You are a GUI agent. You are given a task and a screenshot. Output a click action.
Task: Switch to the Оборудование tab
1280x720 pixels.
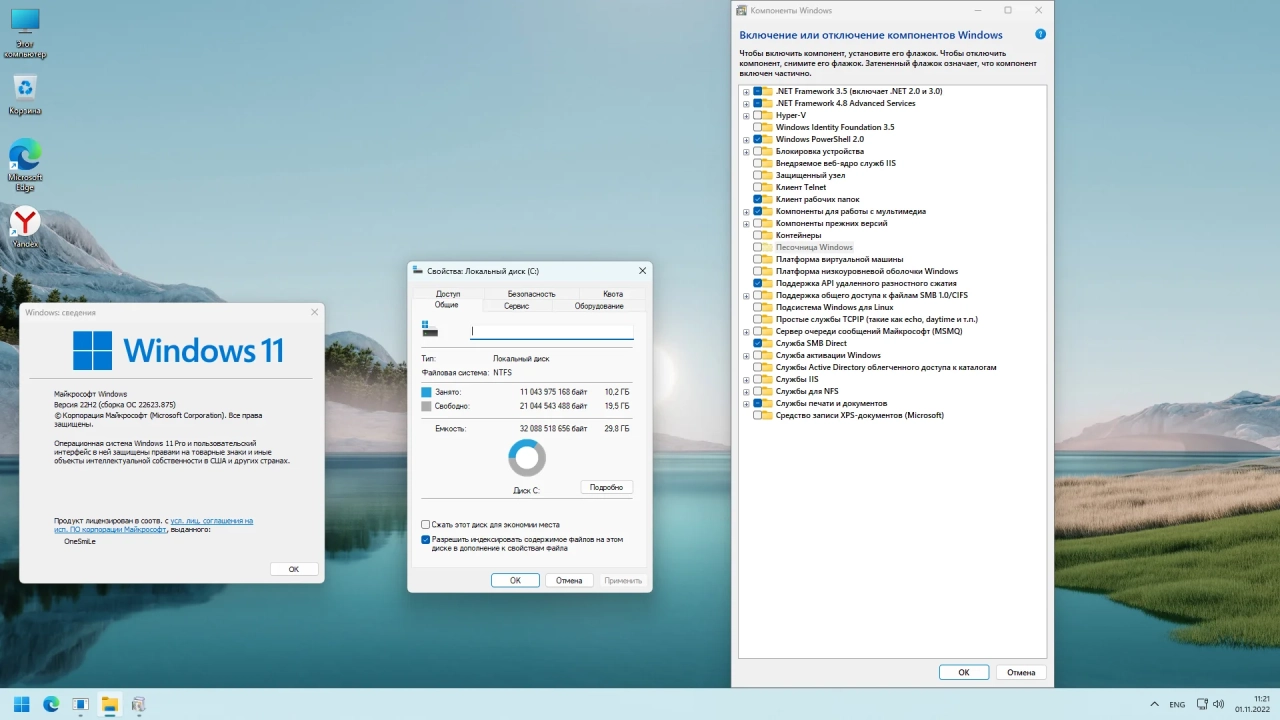599,306
